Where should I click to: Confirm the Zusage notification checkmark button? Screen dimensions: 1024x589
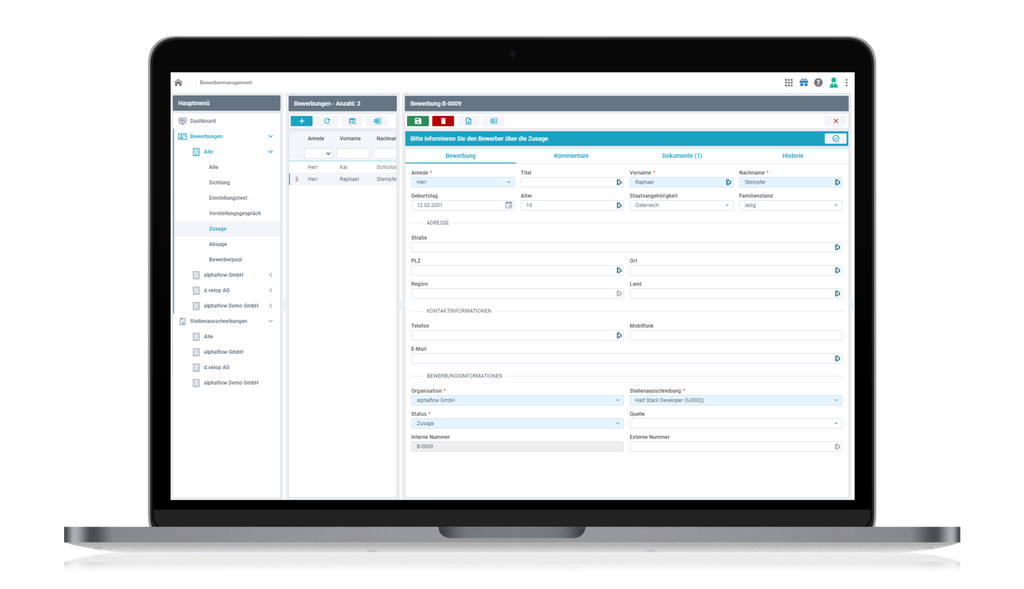click(835, 138)
